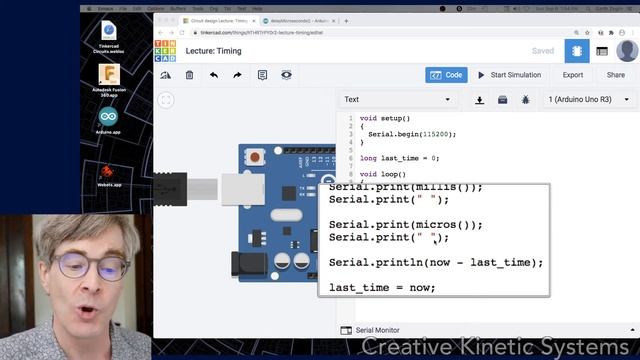
Task: Open the debugger bug icon
Action: [526, 100]
